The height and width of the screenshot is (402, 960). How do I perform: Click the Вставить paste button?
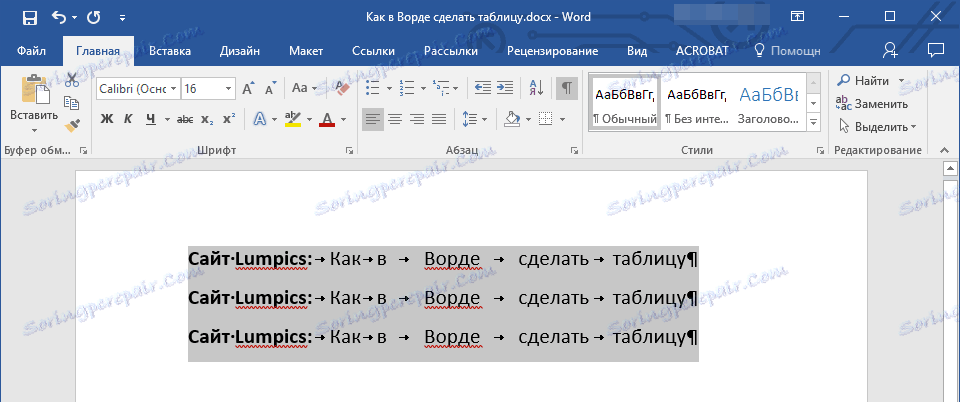pyautogui.click(x=34, y=97)
